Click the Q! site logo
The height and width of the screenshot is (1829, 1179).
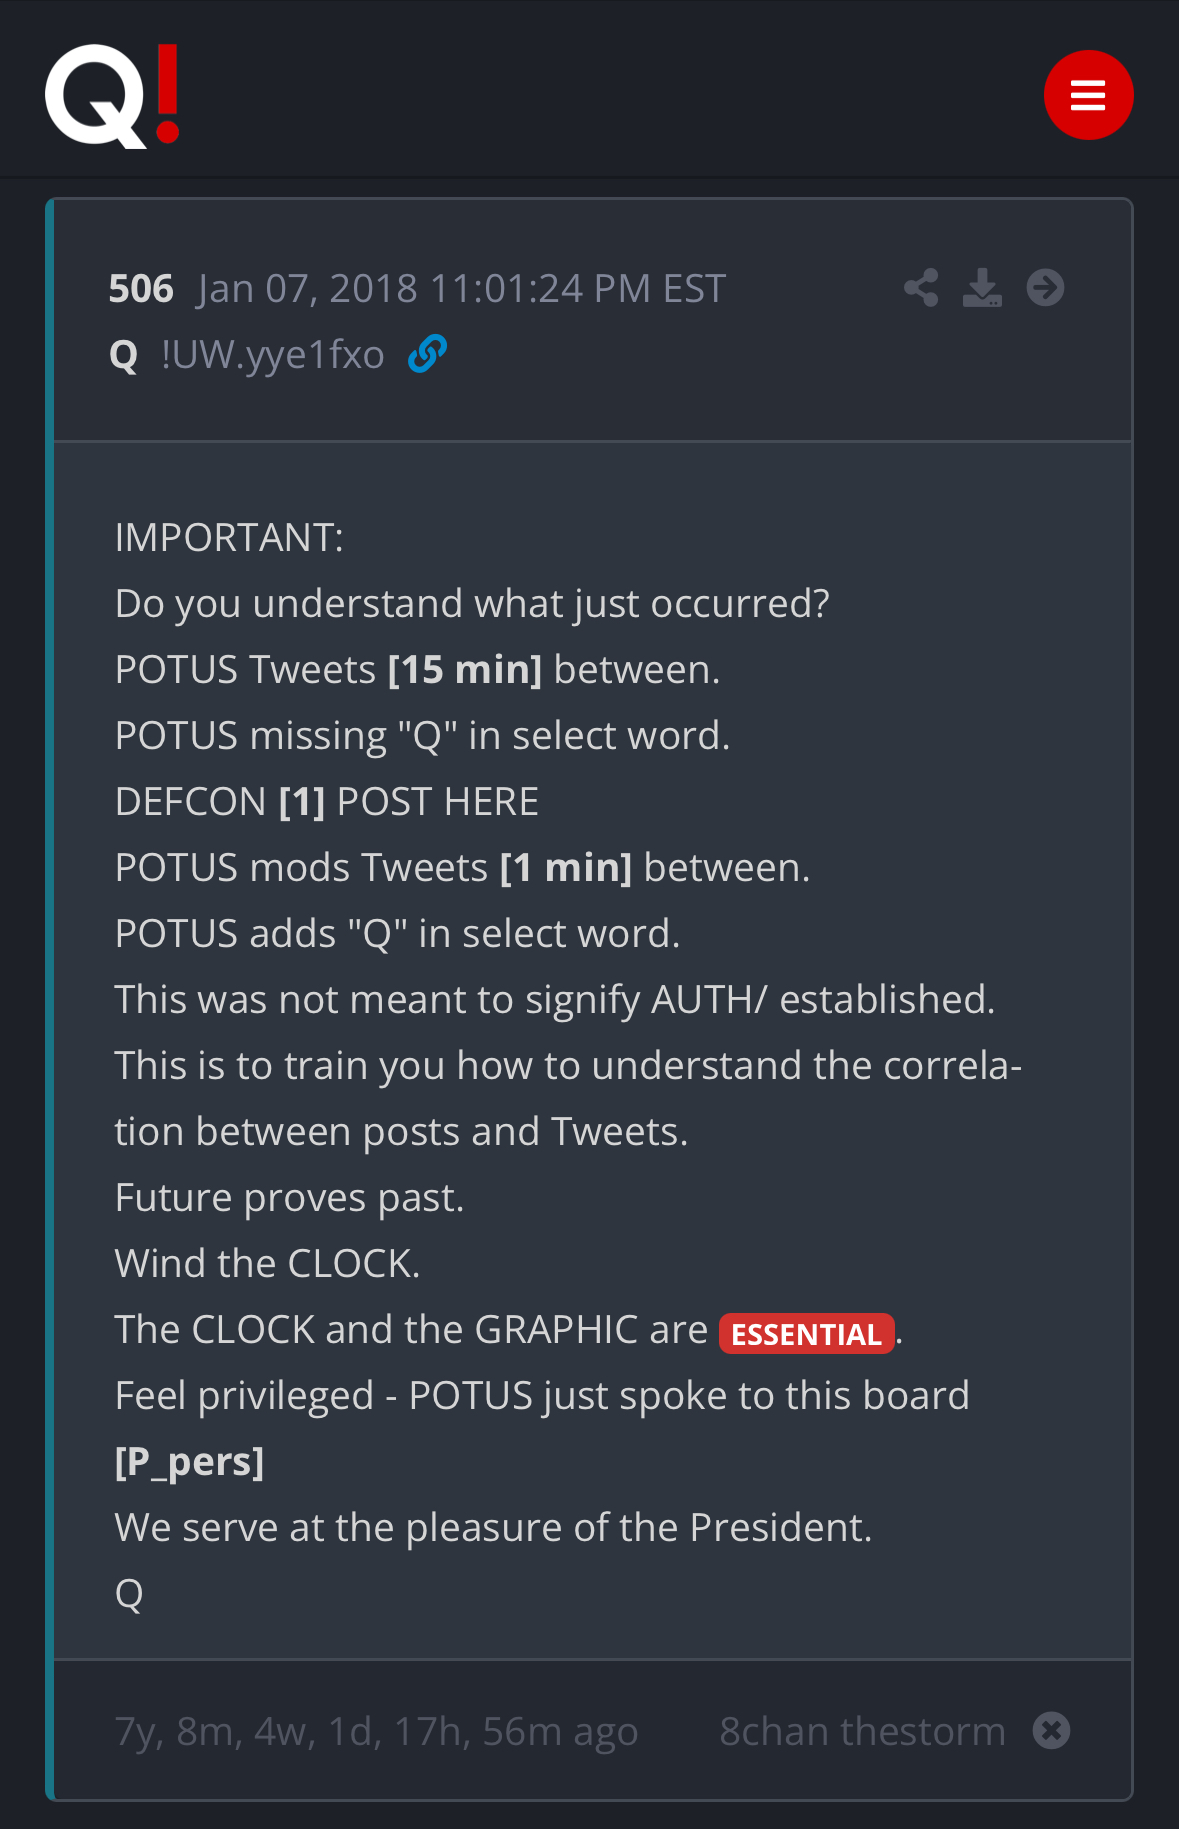(x=112, y=96)
